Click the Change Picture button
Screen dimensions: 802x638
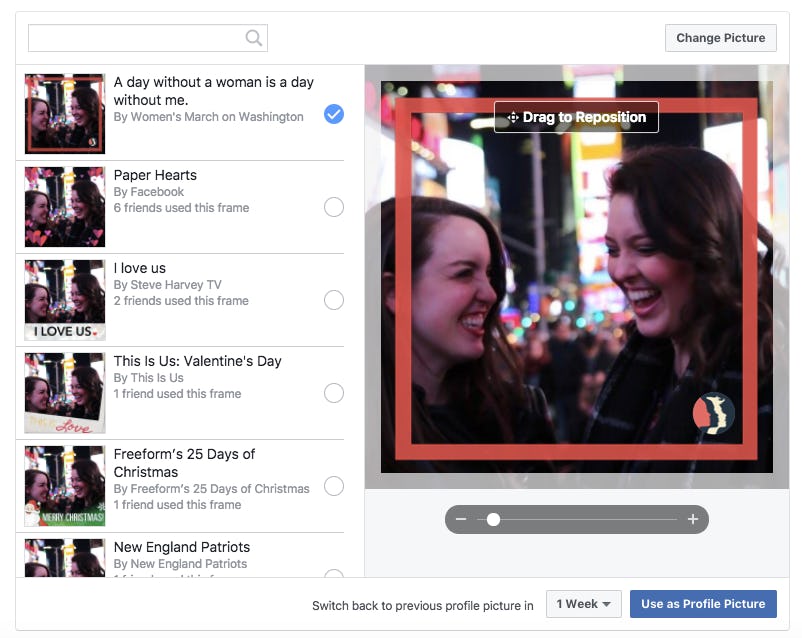point(720,37)
